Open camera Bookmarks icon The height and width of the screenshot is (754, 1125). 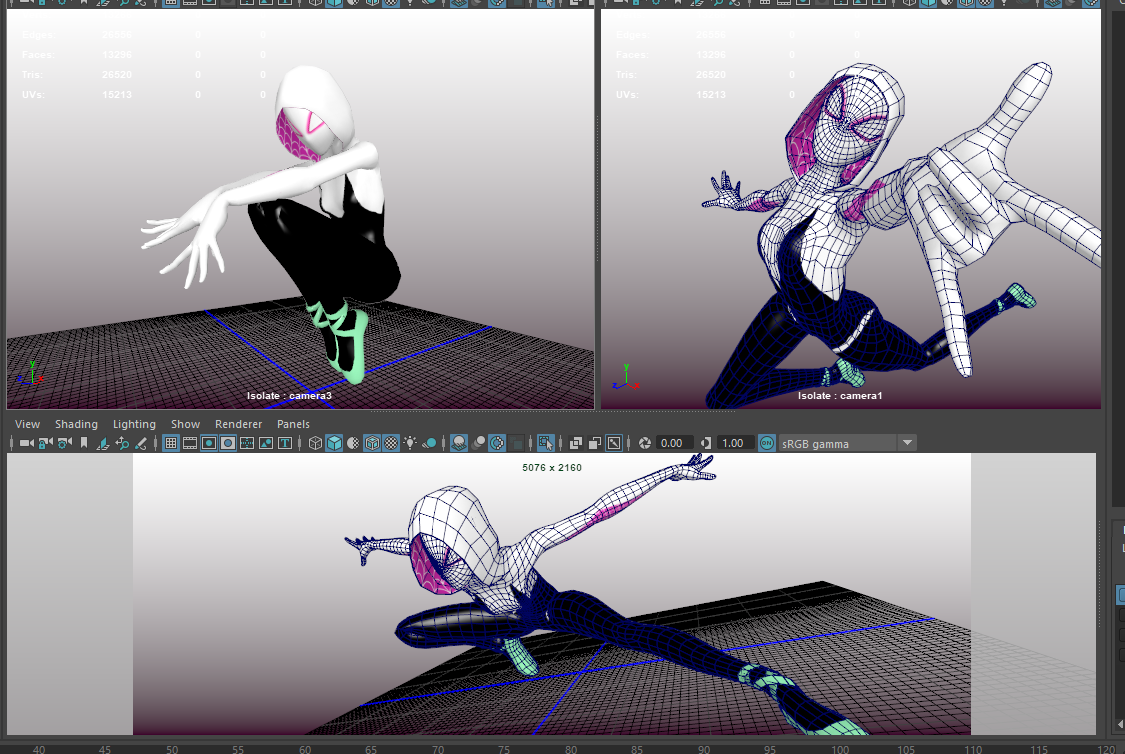tap(84, 443)
